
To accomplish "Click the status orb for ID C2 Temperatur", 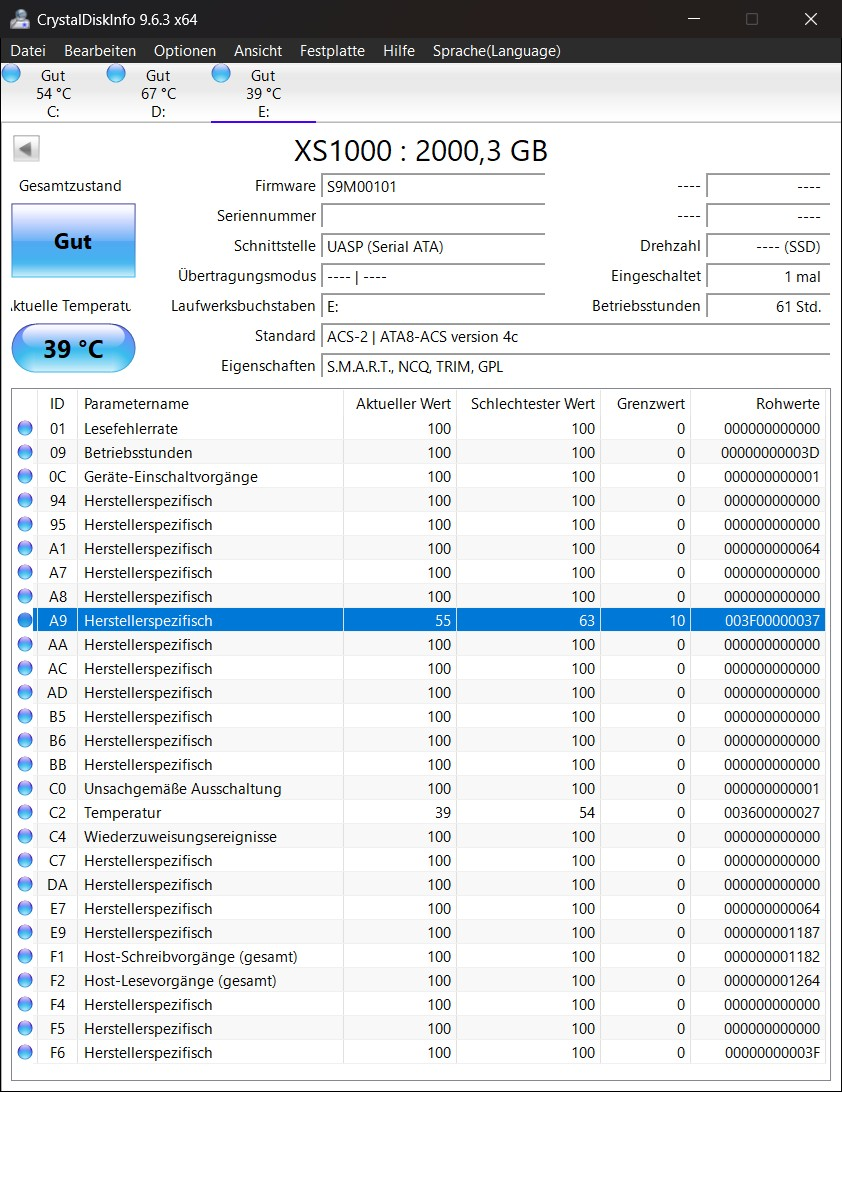I will pos(25,813).
